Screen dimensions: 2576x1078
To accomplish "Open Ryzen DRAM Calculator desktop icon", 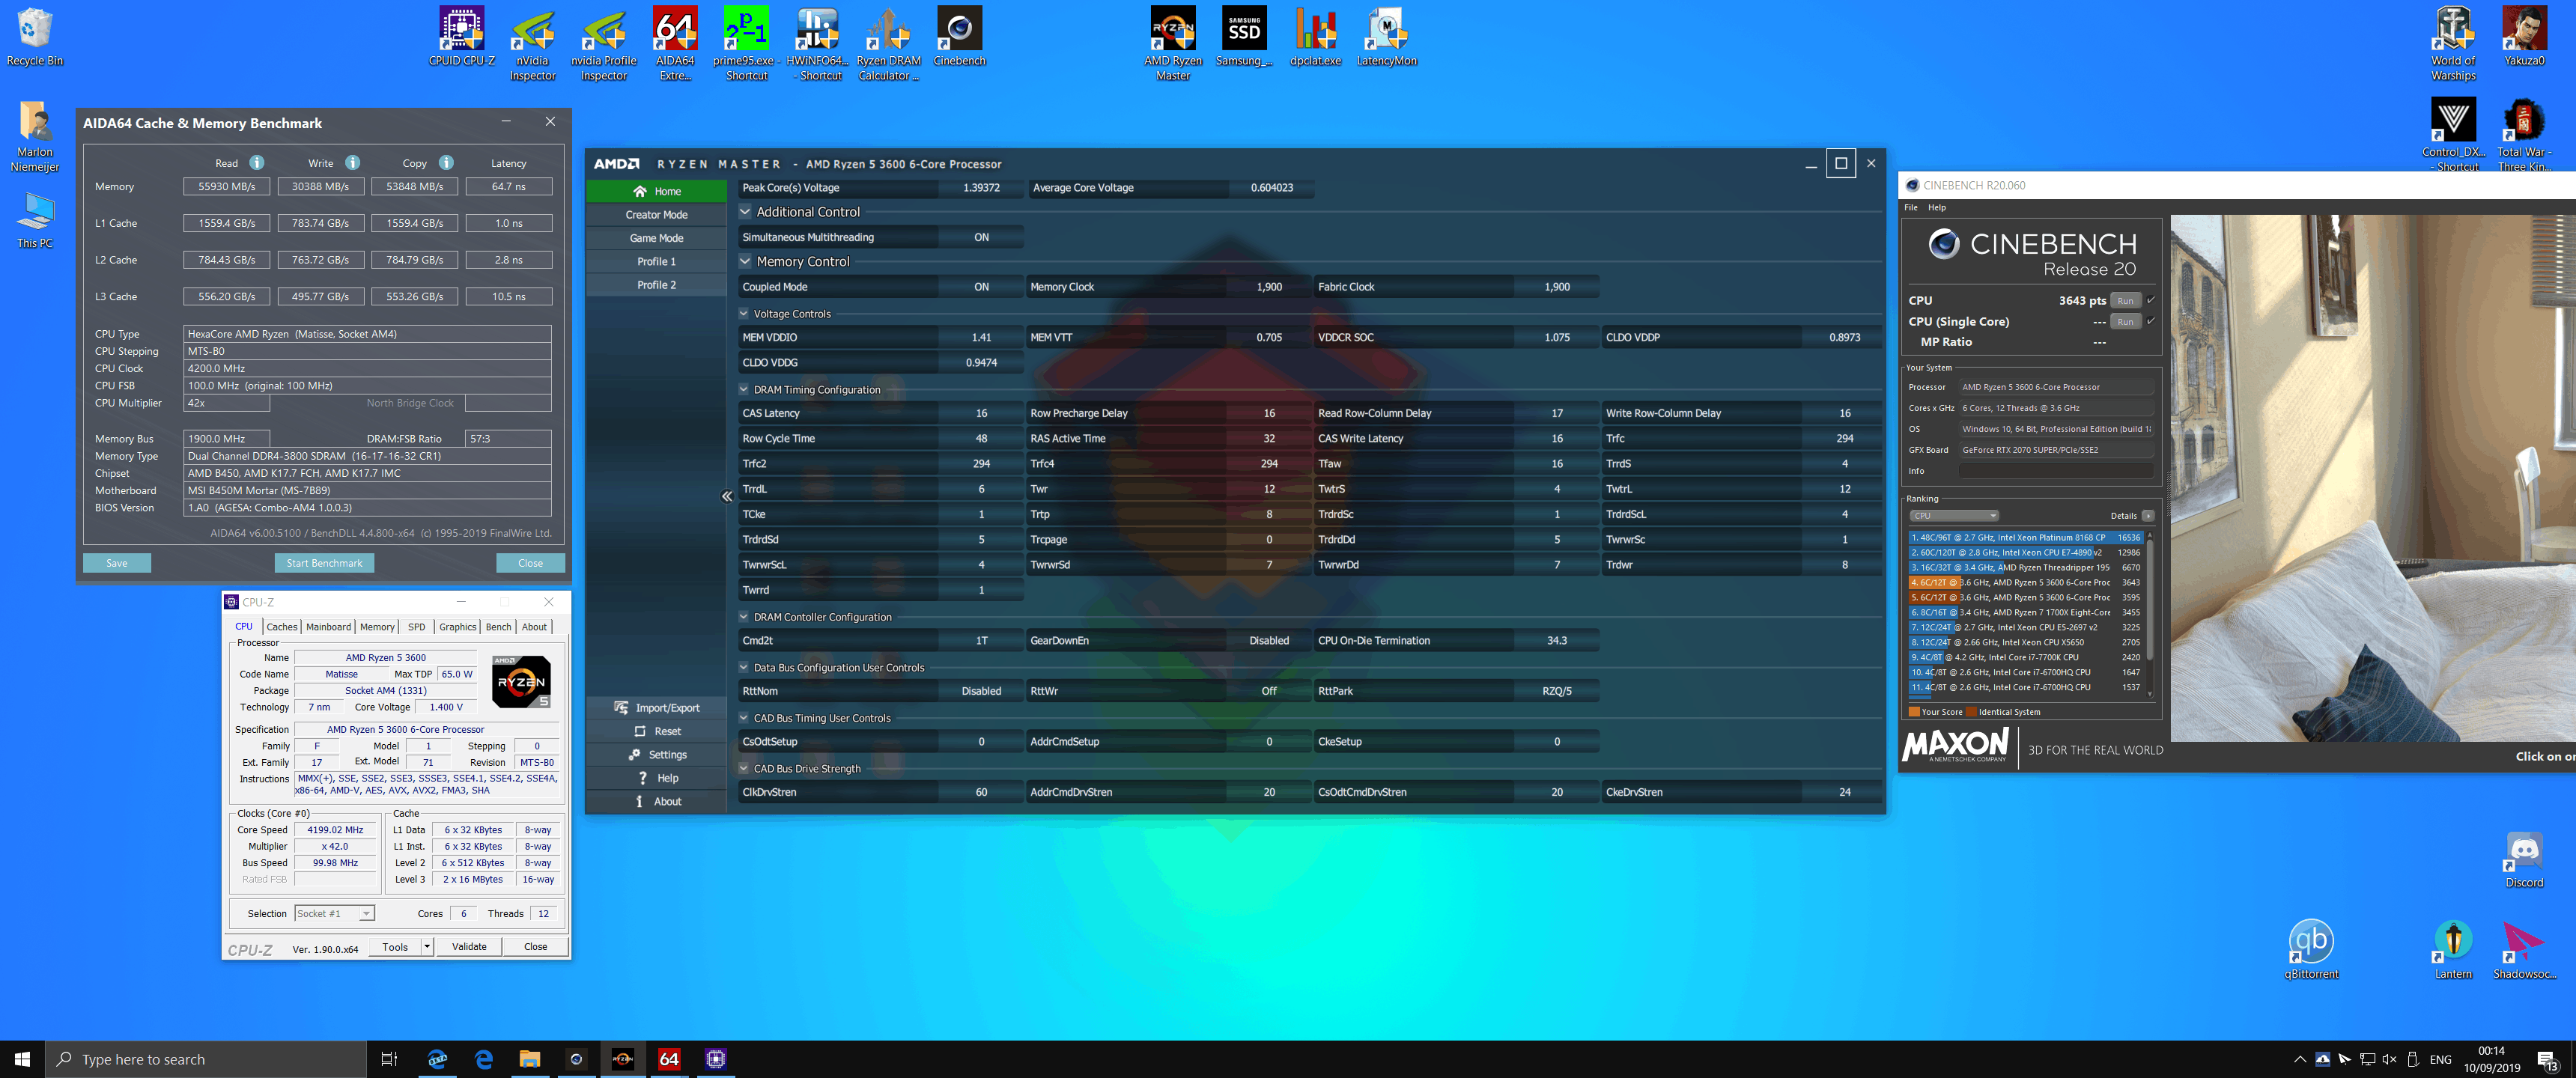I will click(888, 44).
